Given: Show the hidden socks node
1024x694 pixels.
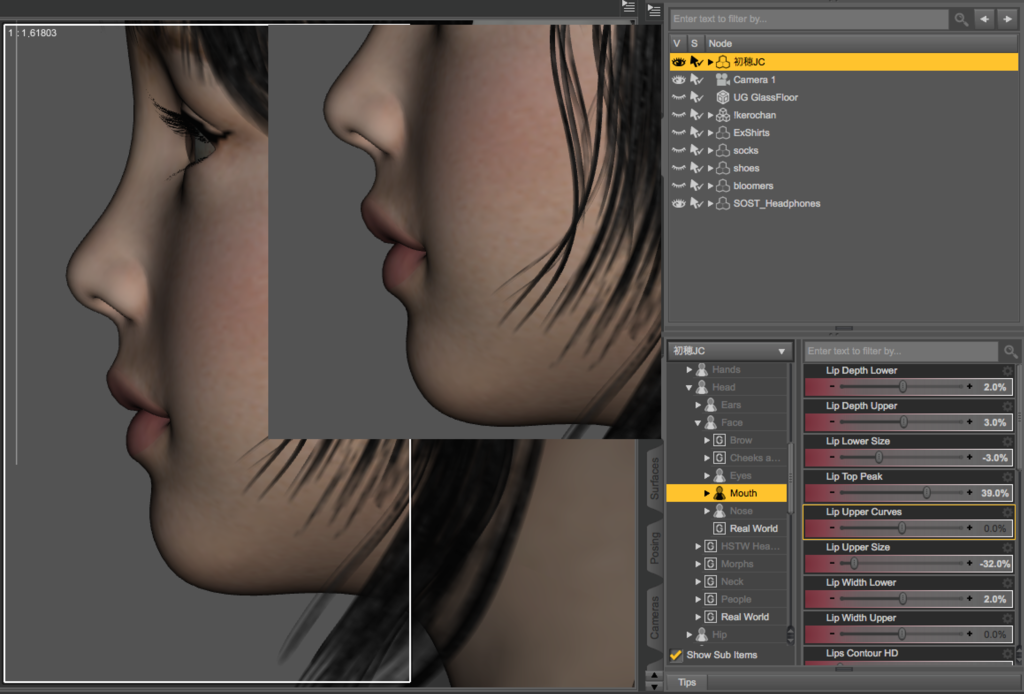Looking at the screenshot, I should click(x=679, y=150).
